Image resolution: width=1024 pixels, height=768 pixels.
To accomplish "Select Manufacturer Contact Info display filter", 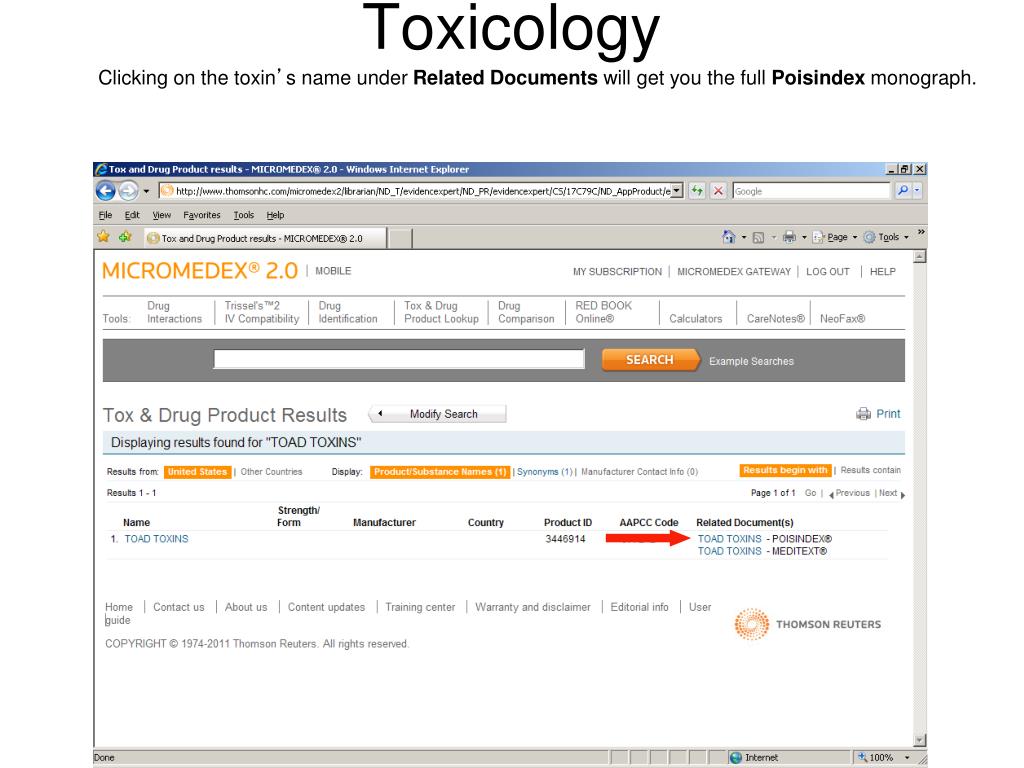I will coord(639,472).
